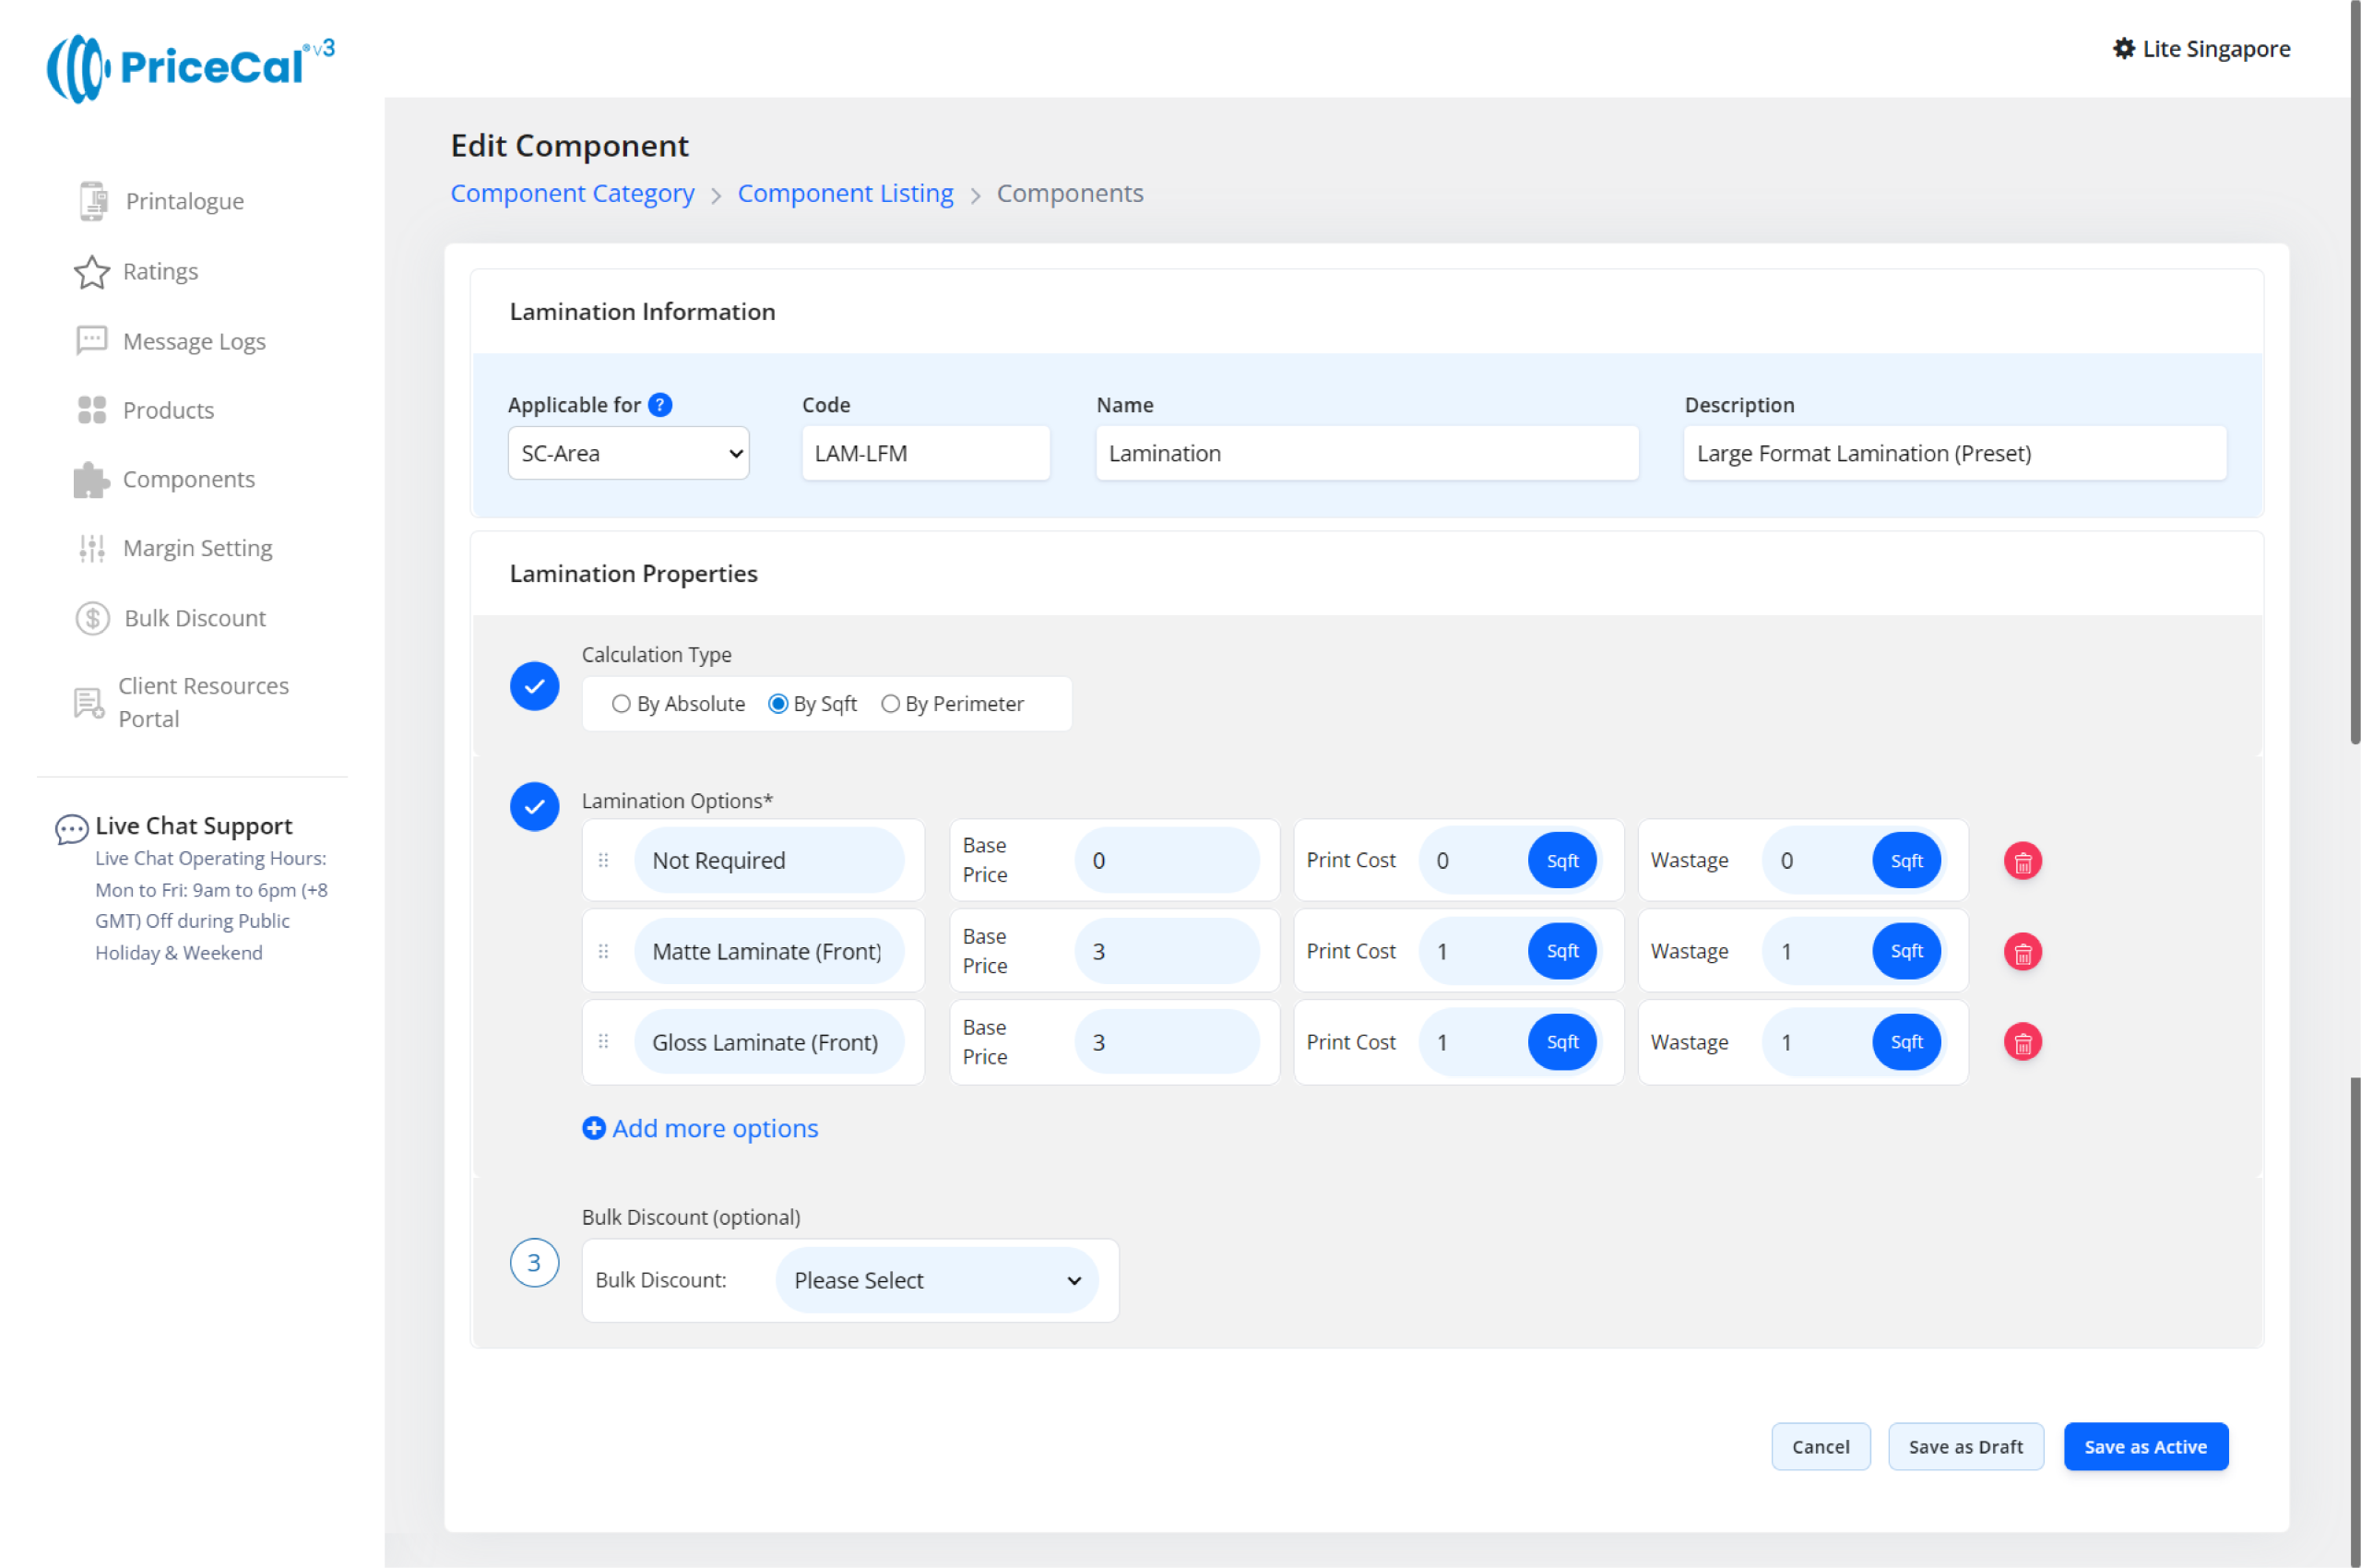Screen dimensions: 2361x1568
Task: Click the Save as Active button
Action: [2145, 1447]
